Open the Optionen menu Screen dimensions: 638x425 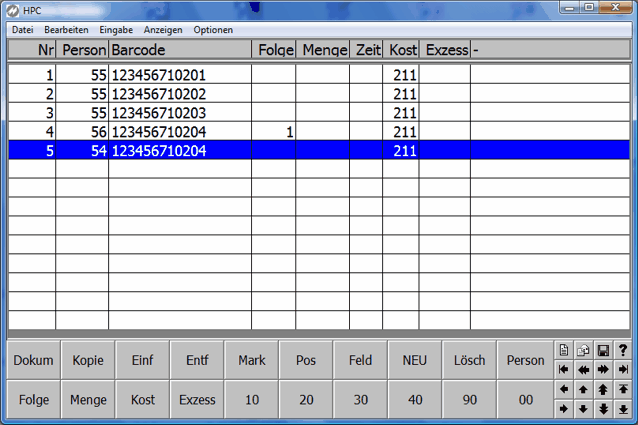213,30
